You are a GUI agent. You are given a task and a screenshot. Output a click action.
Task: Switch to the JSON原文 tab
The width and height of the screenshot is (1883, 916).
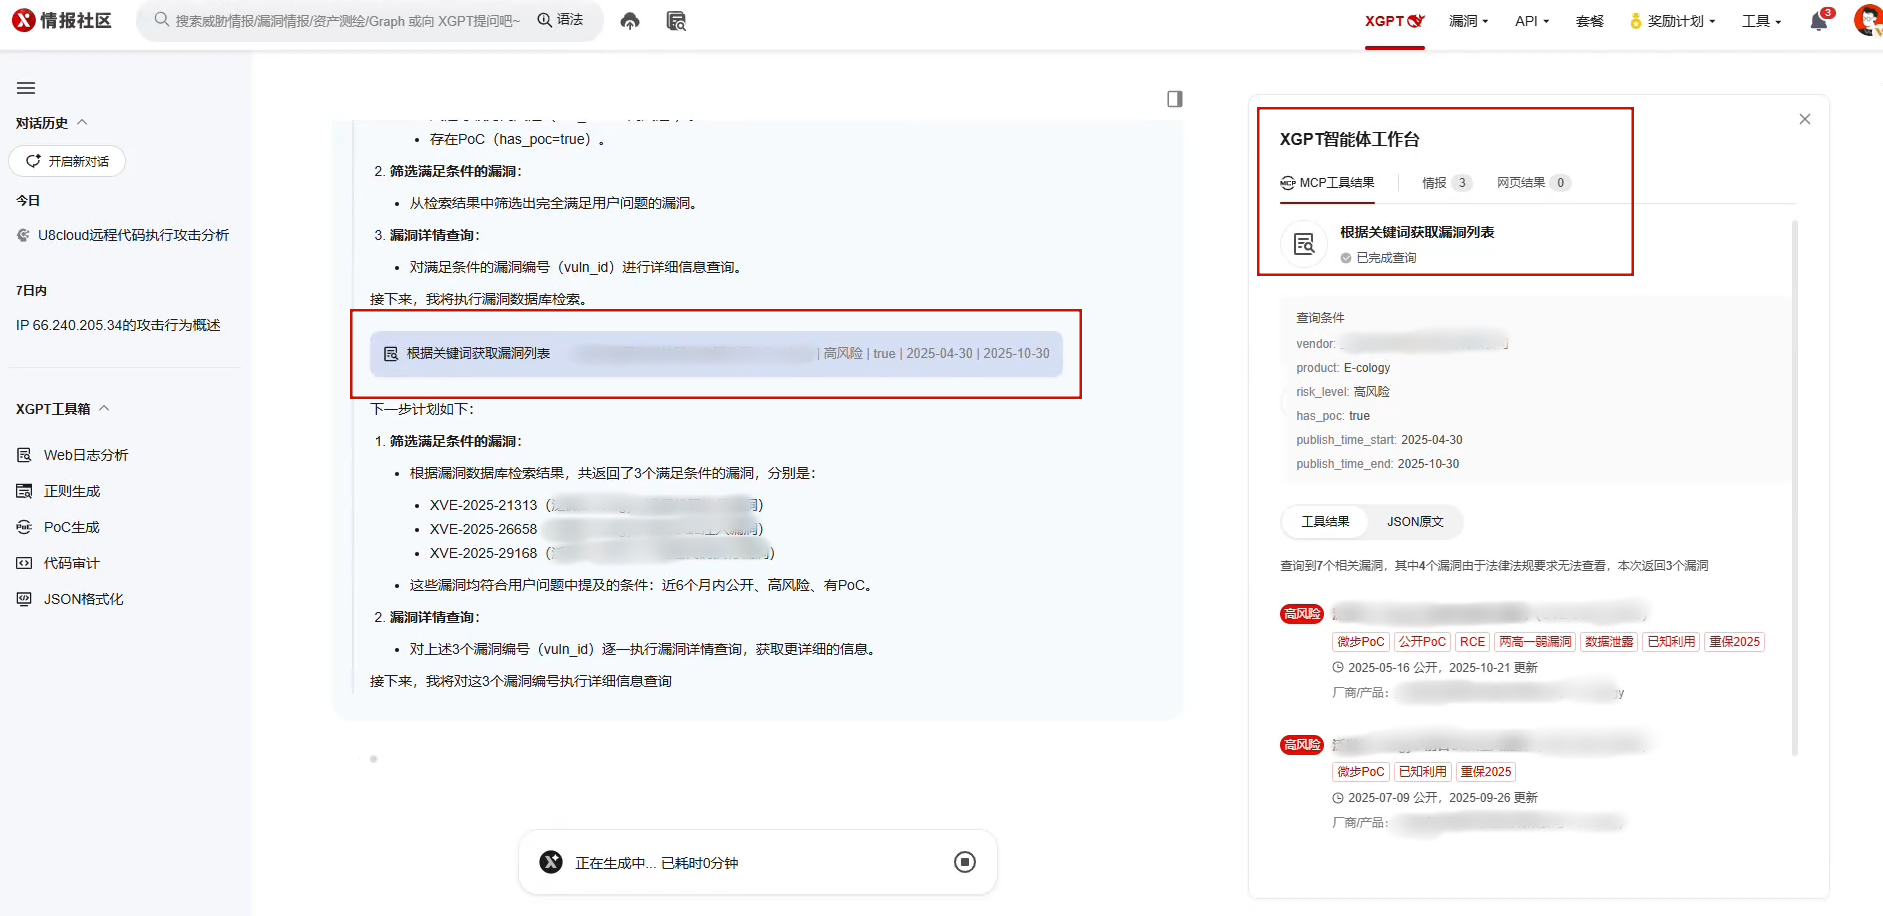1415,522
